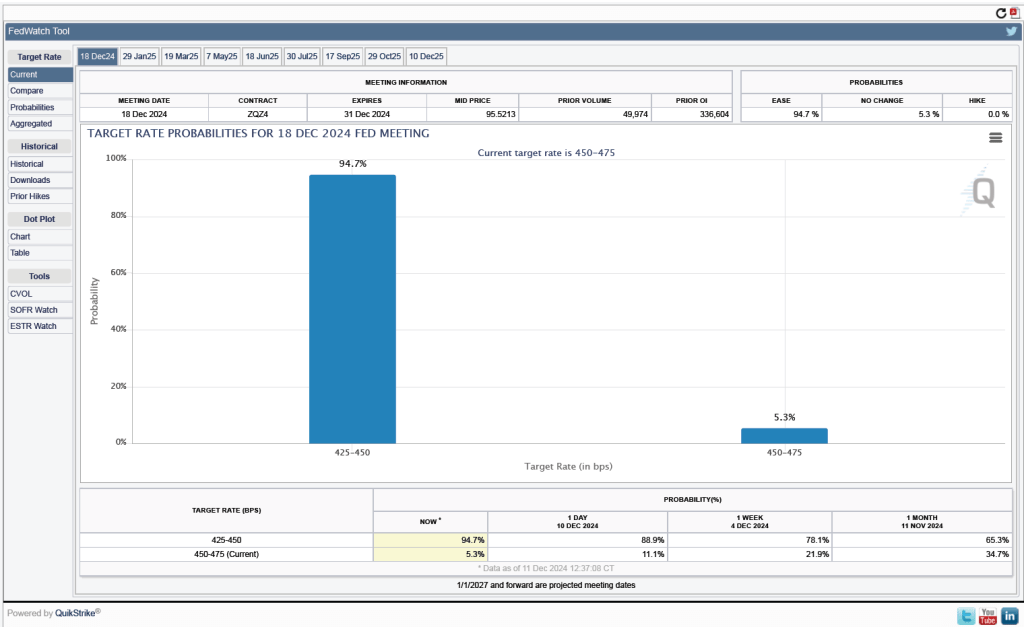Switch to the 29 Jan25 meeting tab

(139, 57)
